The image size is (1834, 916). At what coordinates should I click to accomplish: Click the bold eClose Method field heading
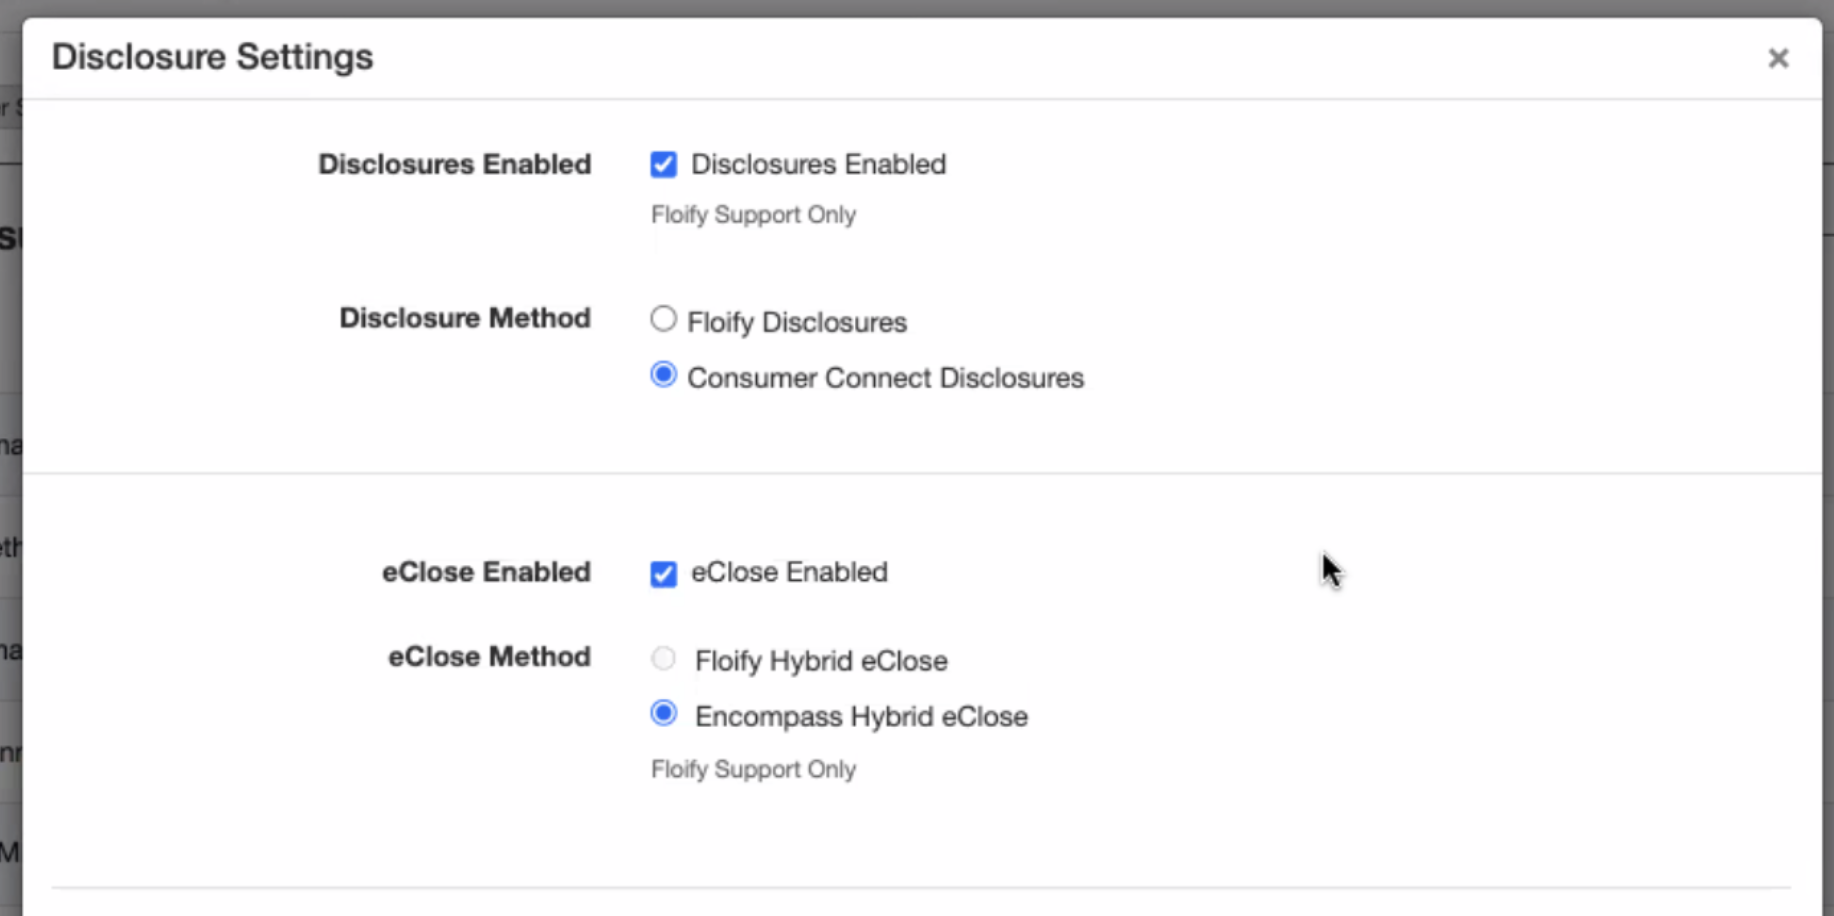coord(489,657)
